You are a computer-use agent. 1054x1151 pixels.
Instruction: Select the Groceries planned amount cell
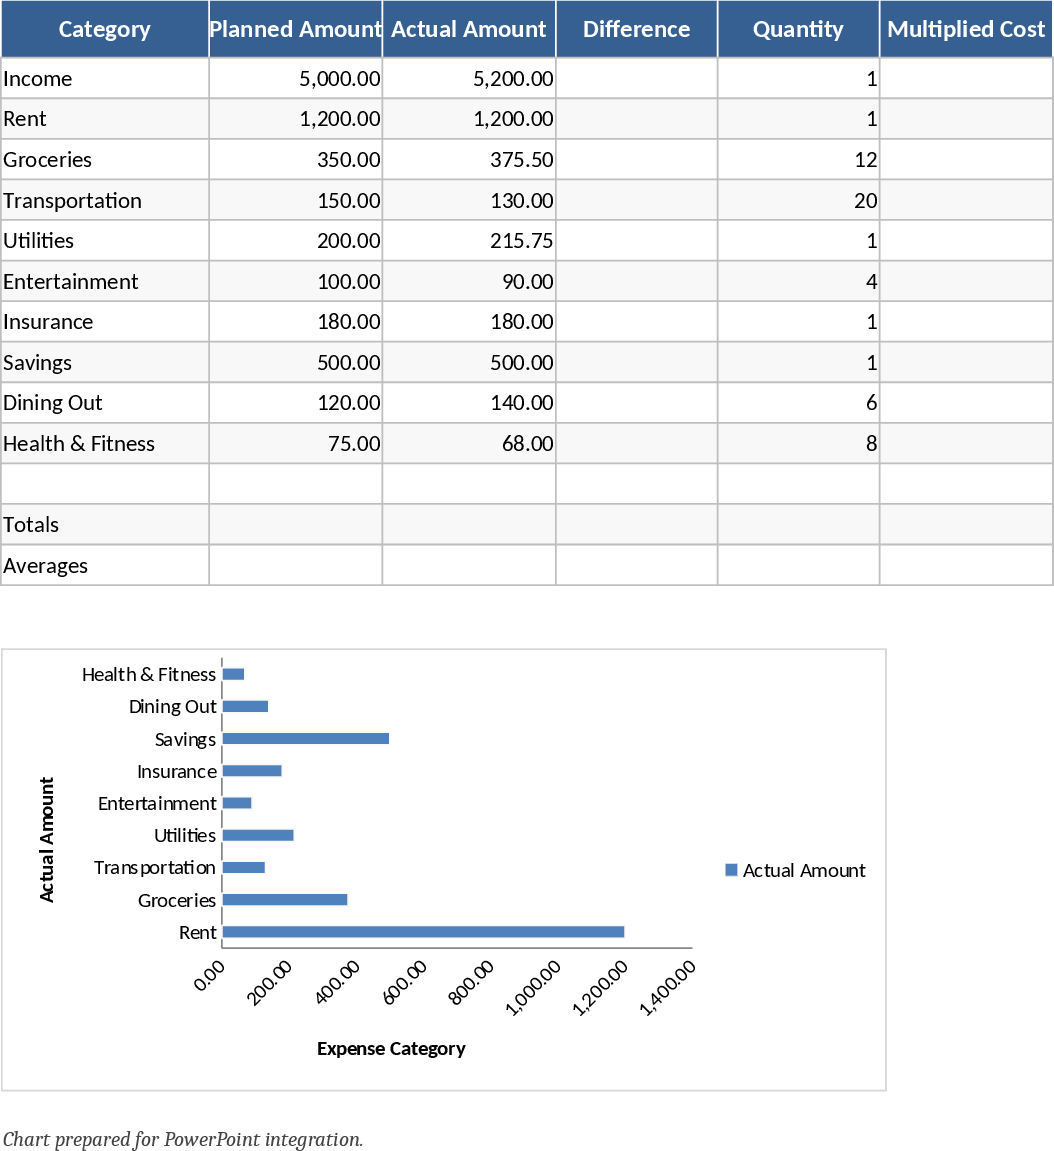[x=295, y=159]
